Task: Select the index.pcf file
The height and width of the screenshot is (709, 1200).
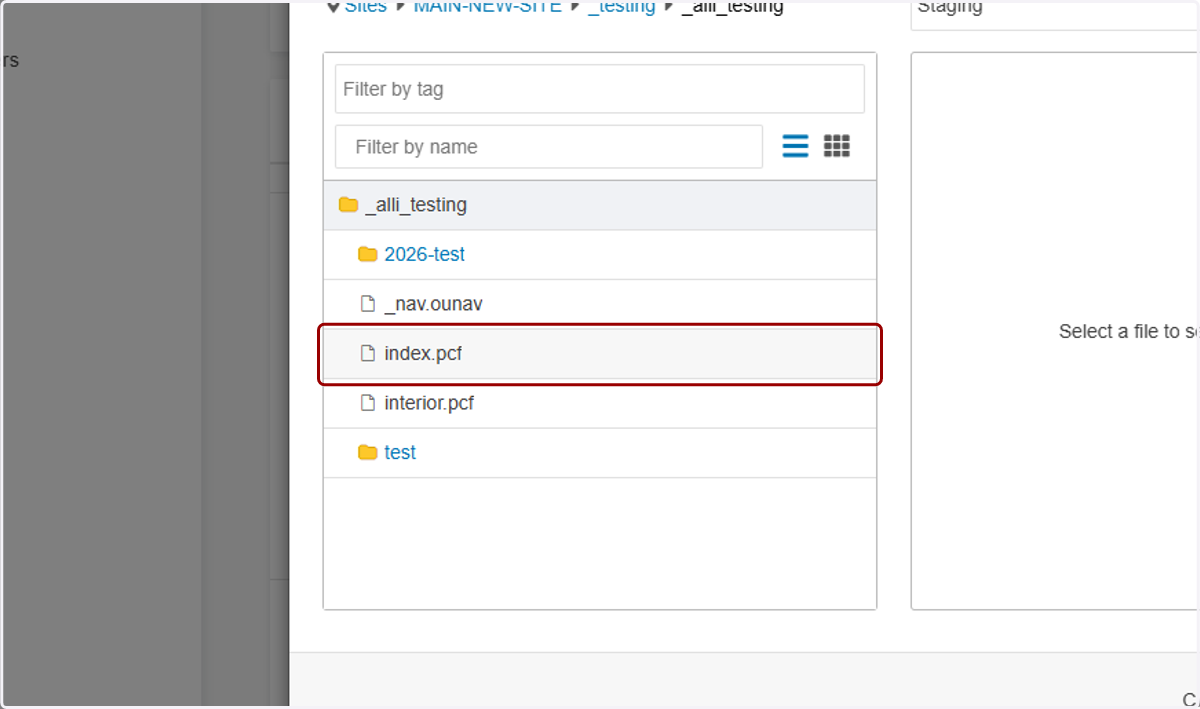Action: click(600, 354)
